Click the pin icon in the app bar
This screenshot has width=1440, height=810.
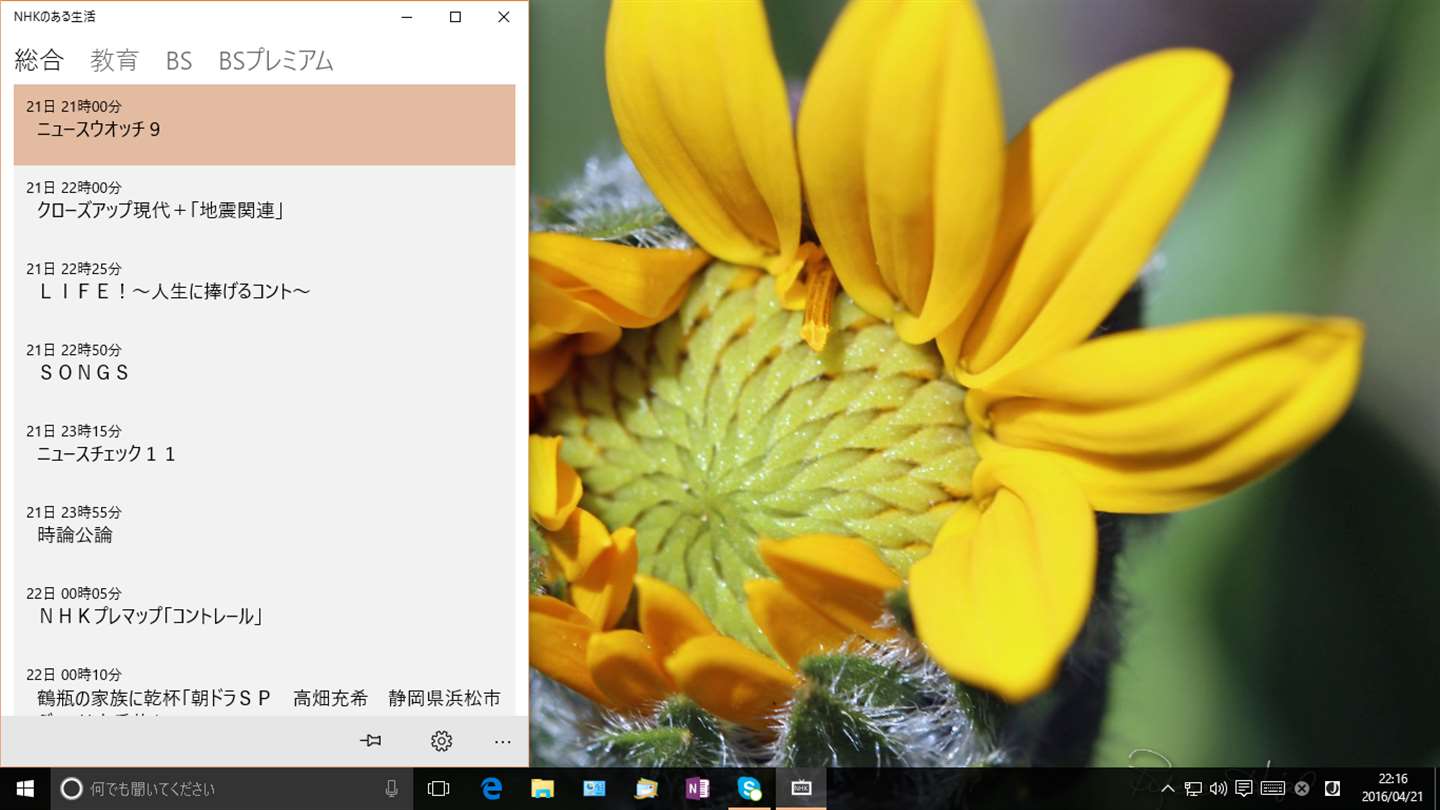tap(371, 741)
